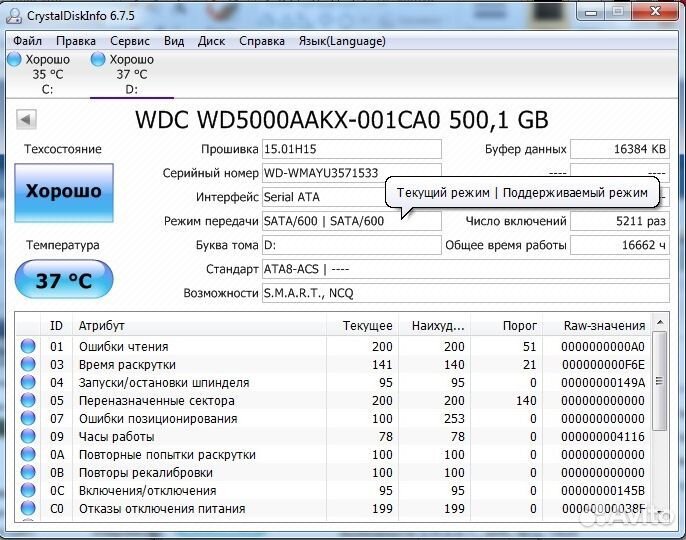Screen dimensions: 686x540
Task: Open the Вид menu
Action: [x=174, y=41]
